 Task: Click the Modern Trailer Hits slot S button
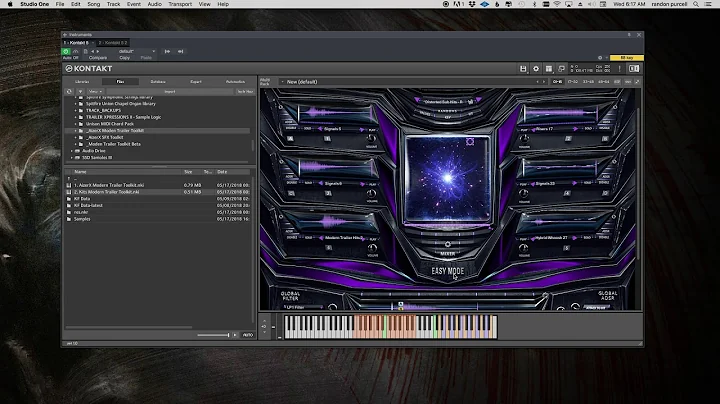[x=328, y=248]
